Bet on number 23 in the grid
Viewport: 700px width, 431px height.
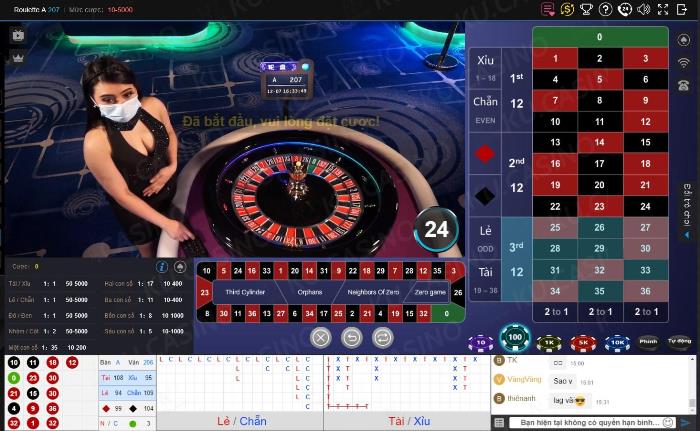click(x=600, y=206)
